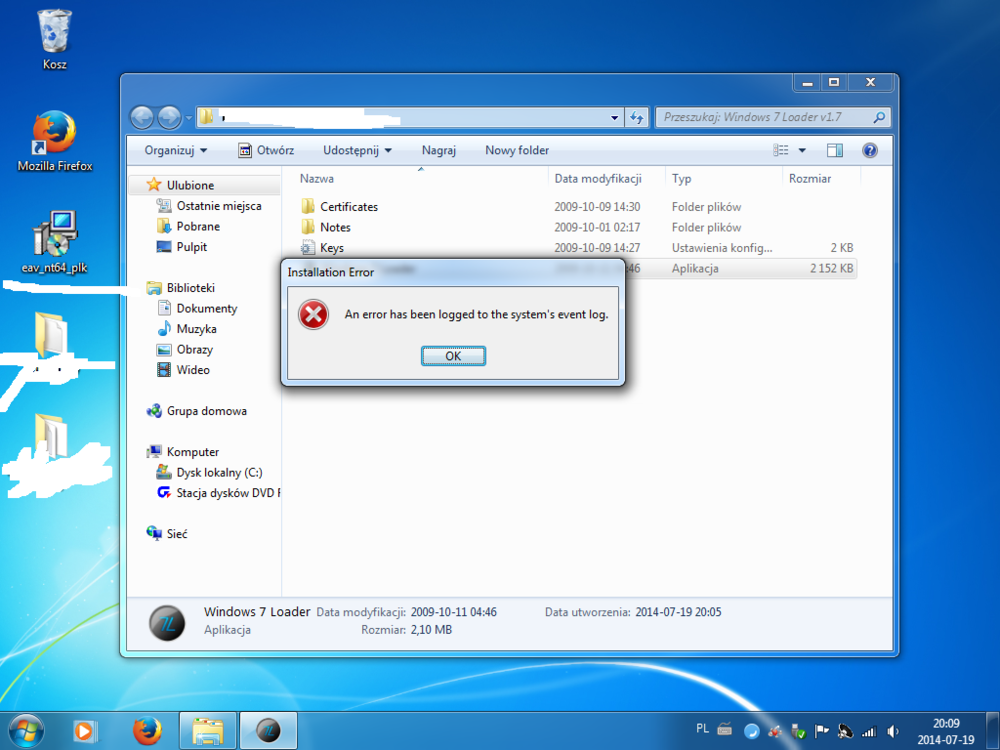
Task: Click Nagraj in the toolbar
Action: (x=439, y=151)
